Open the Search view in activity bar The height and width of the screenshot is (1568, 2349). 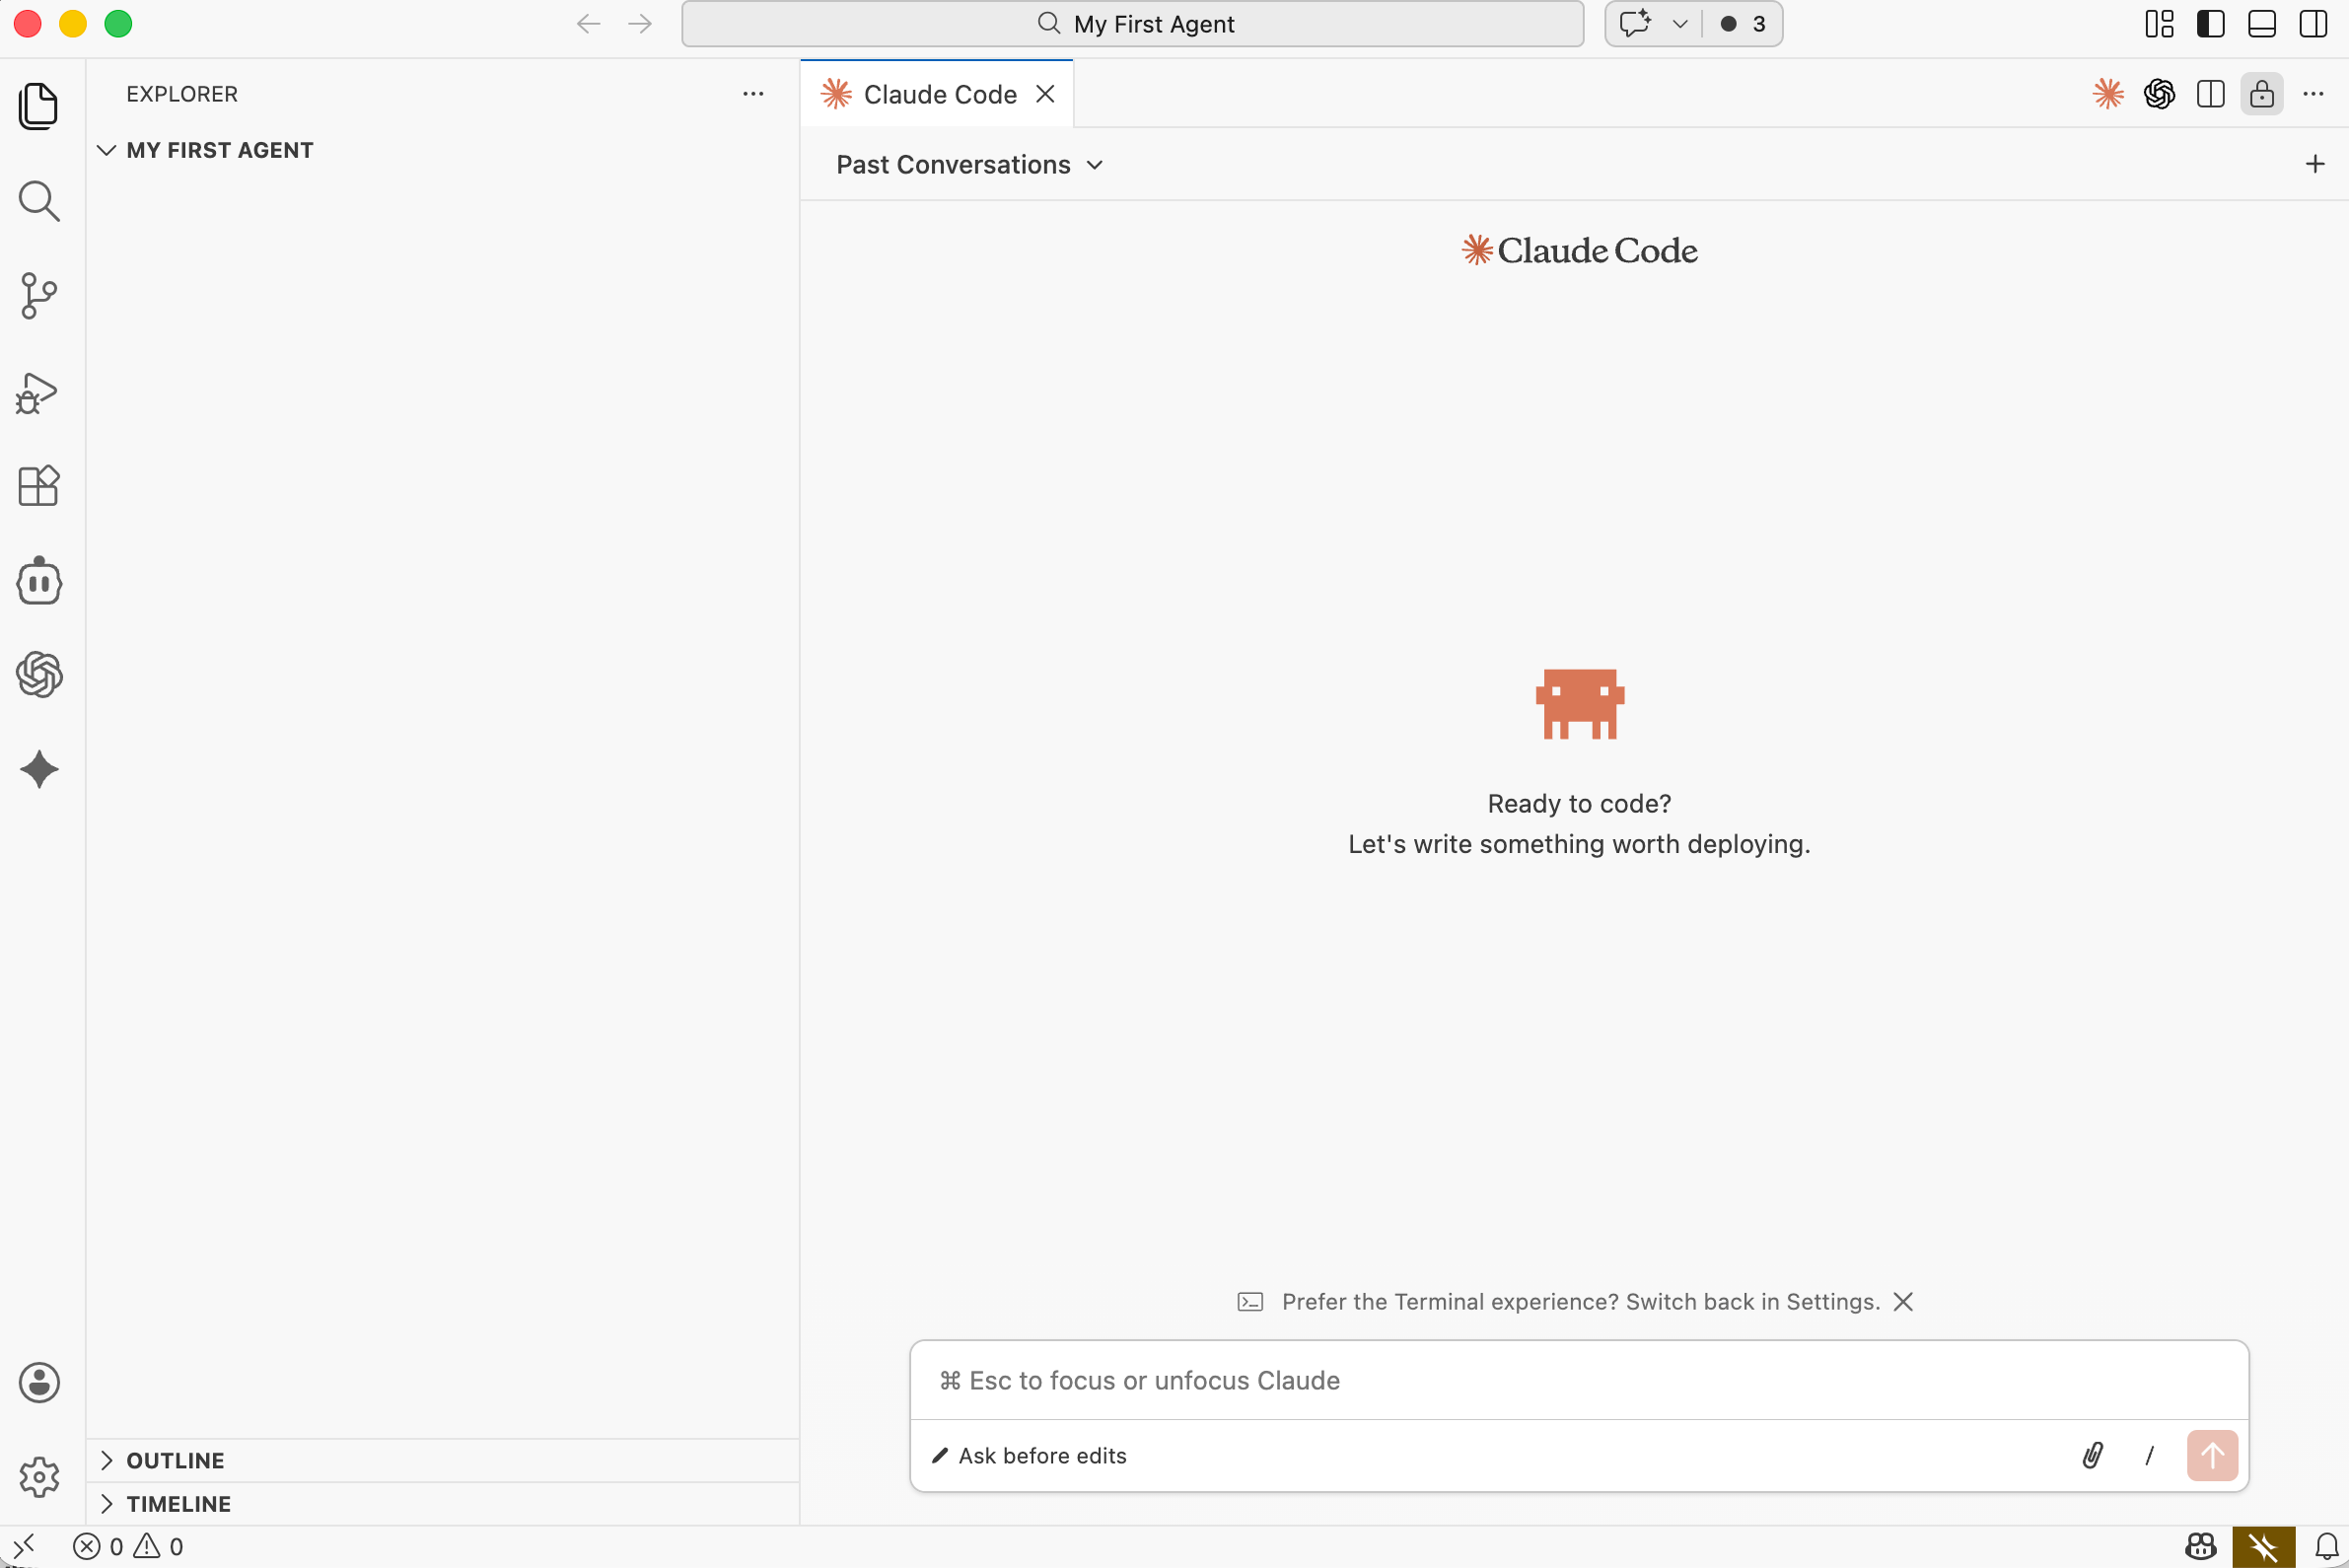pos(39,201)
